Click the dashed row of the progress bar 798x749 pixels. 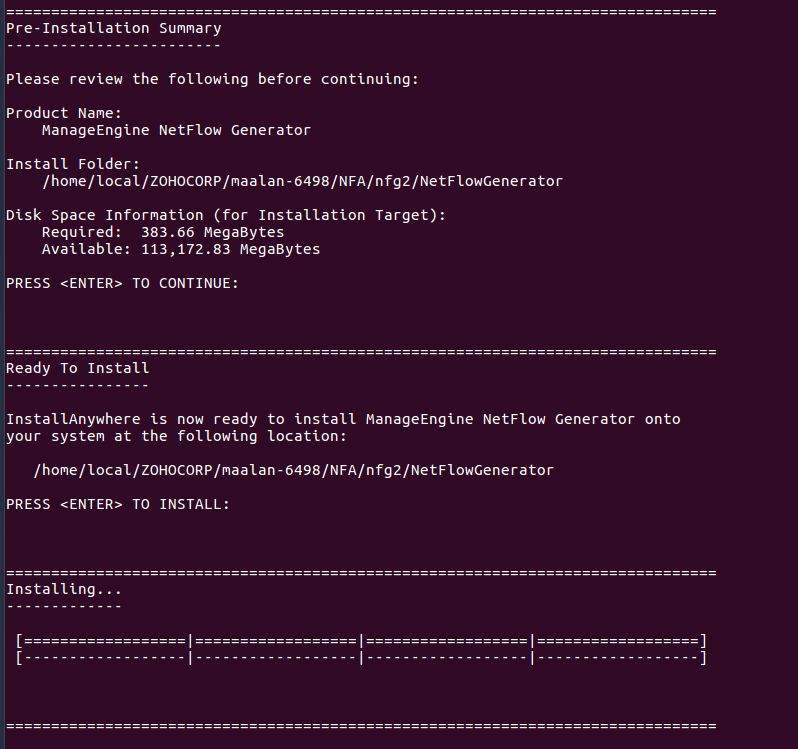coord(361,657)
